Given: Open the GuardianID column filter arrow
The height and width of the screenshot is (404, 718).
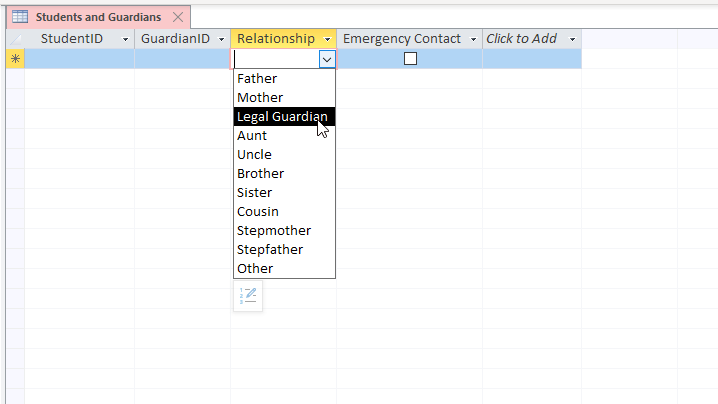Looking at the screenshot, I should [x=221, y=39].
